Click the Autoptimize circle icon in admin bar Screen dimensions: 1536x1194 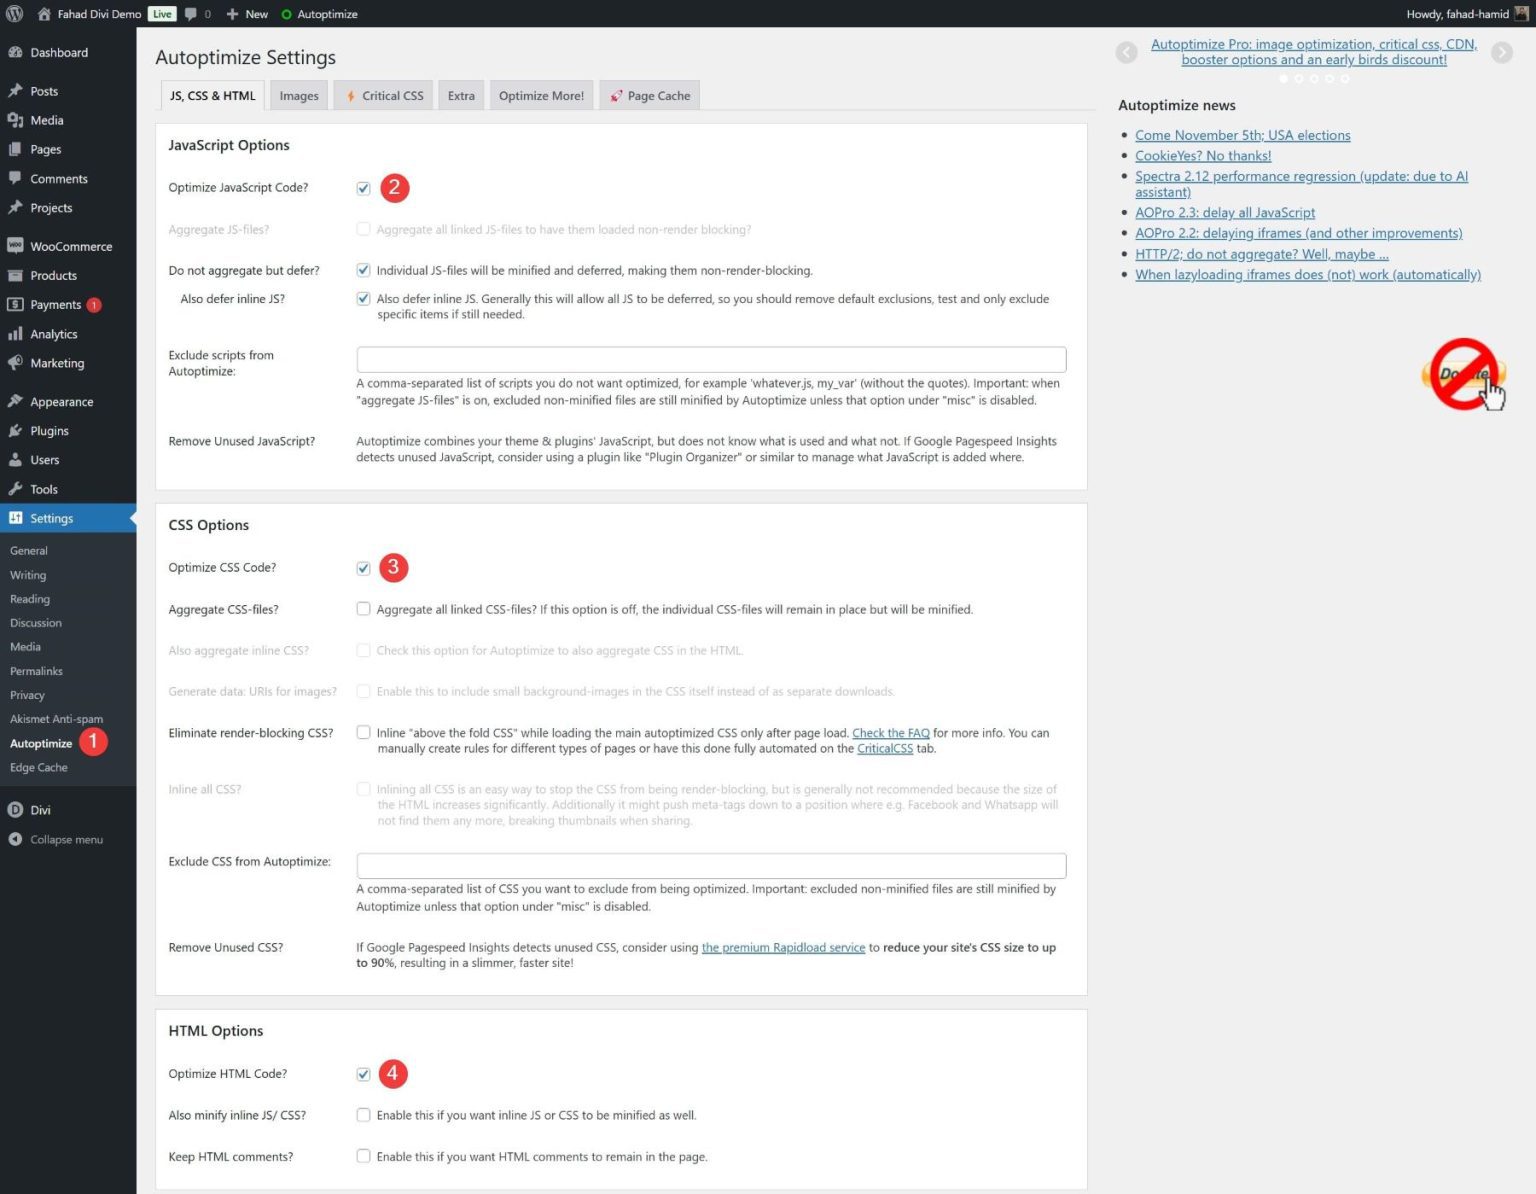pos(288,14)
